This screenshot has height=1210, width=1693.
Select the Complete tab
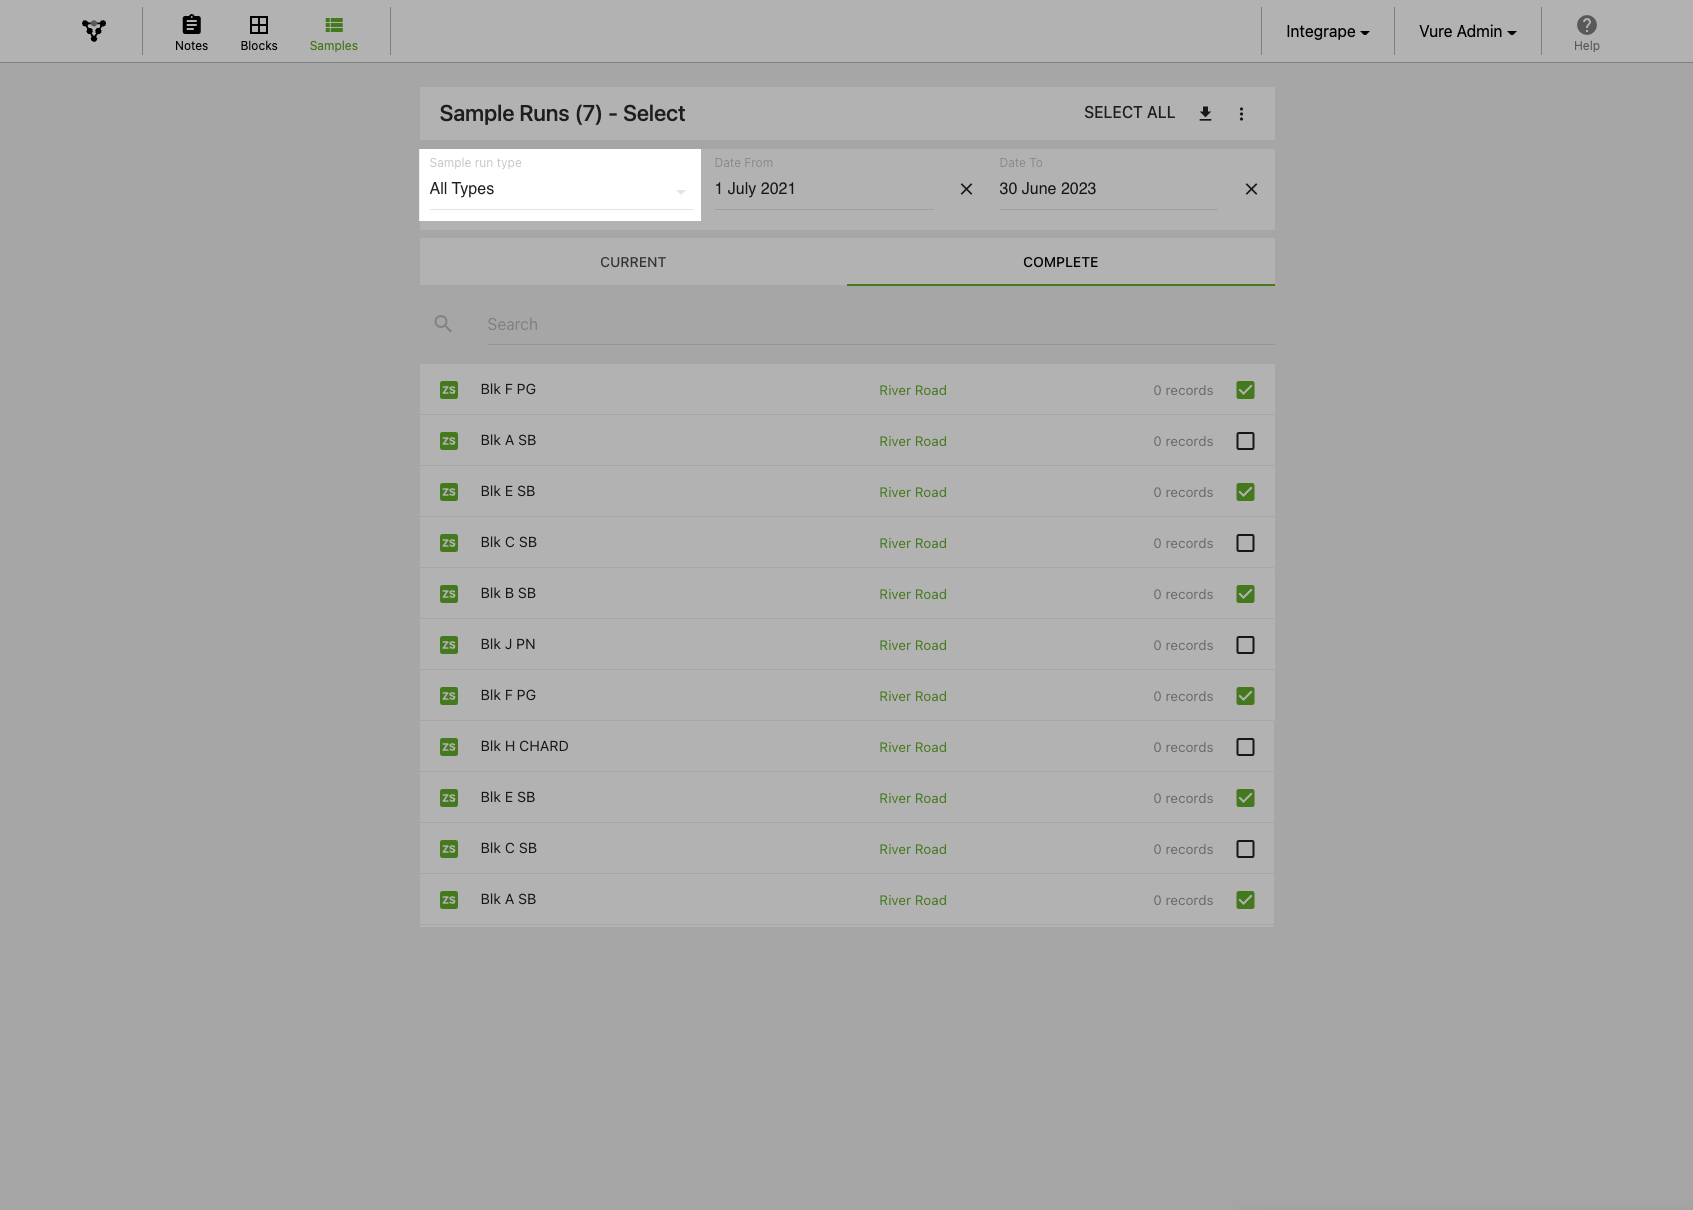coord(1060,262)
